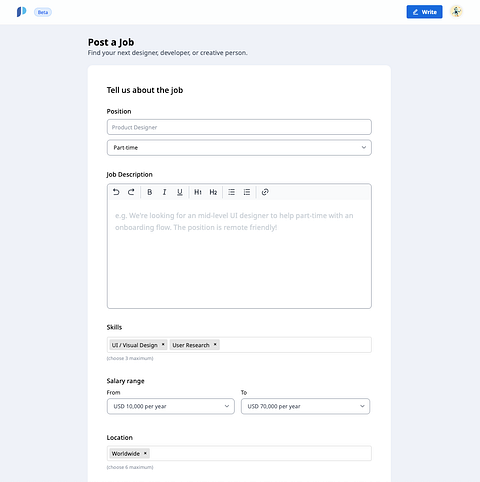Focus the Position input field

coord(239,127)
